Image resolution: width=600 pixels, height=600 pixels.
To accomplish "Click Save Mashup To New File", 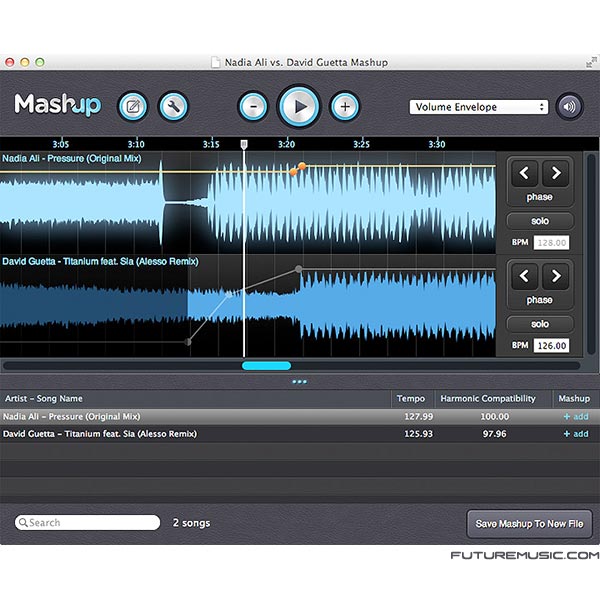I will pos(529,523).
